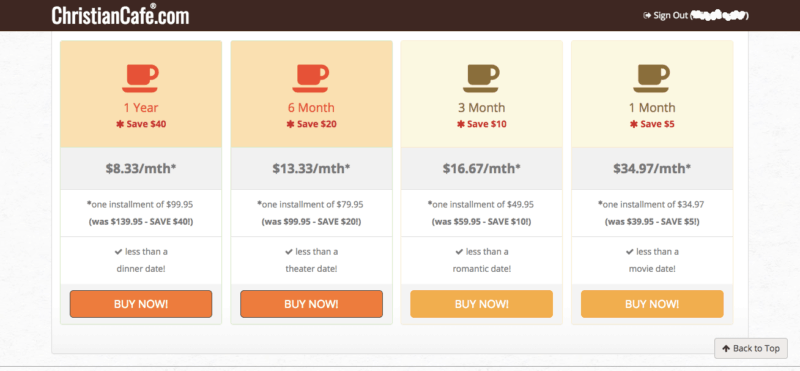Buy the 3 Month plan now

click(x=482, y=304)
